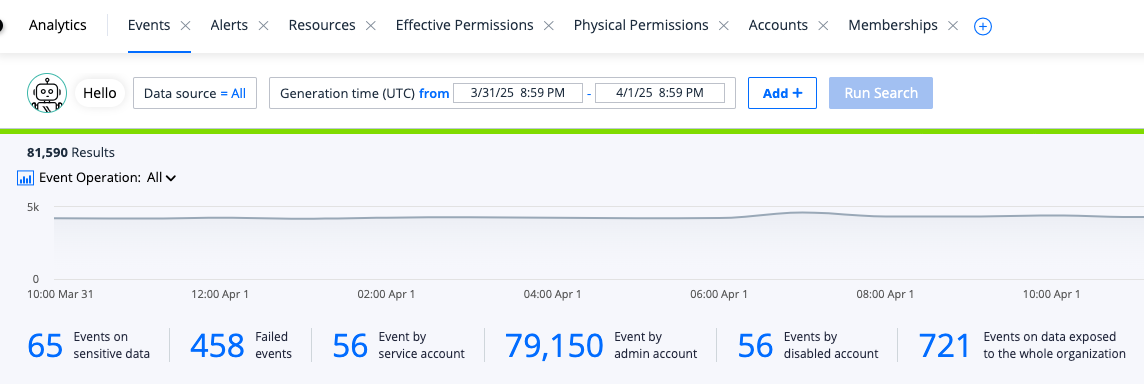Close the Physical Permissions tab
1144x384 pixels.
724,26
